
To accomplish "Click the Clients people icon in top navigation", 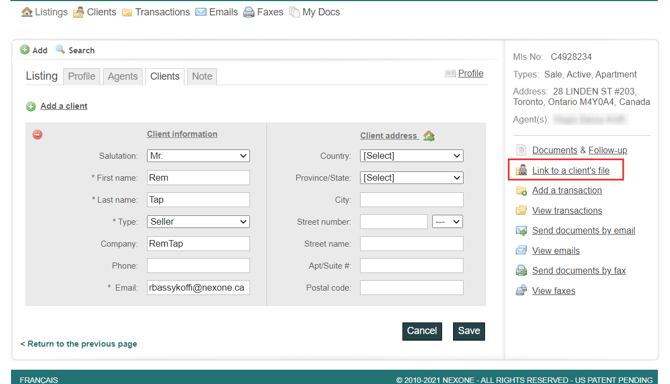I will pos(78,12).
